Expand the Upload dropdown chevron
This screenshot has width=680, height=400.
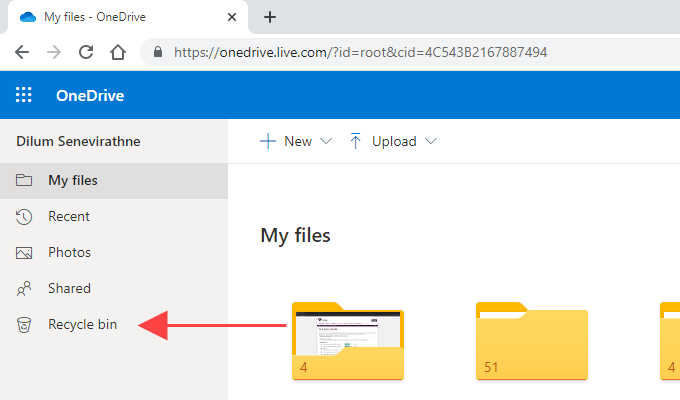pos(431,141)
